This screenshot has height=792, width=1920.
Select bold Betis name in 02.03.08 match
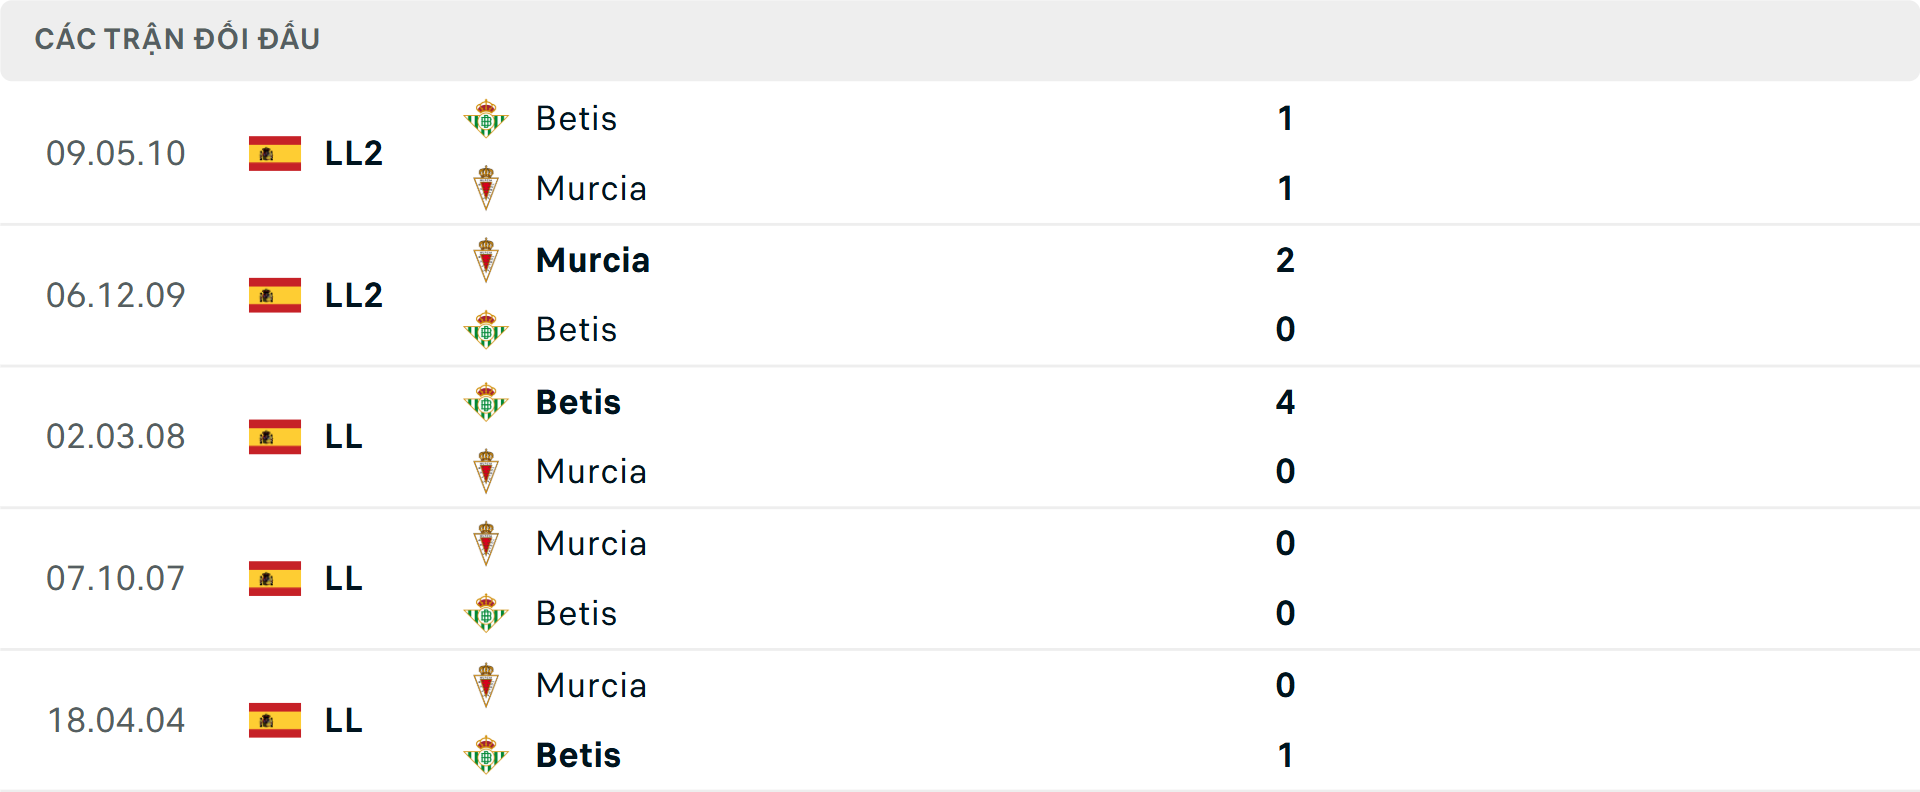(578, 402)
